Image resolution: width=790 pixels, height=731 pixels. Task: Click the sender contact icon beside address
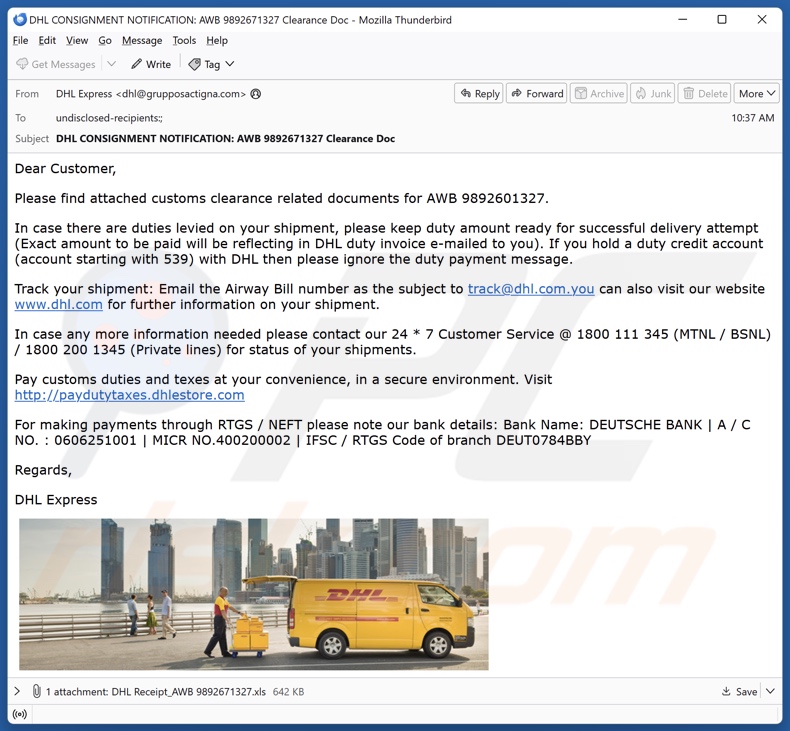[x=256, y=94]
